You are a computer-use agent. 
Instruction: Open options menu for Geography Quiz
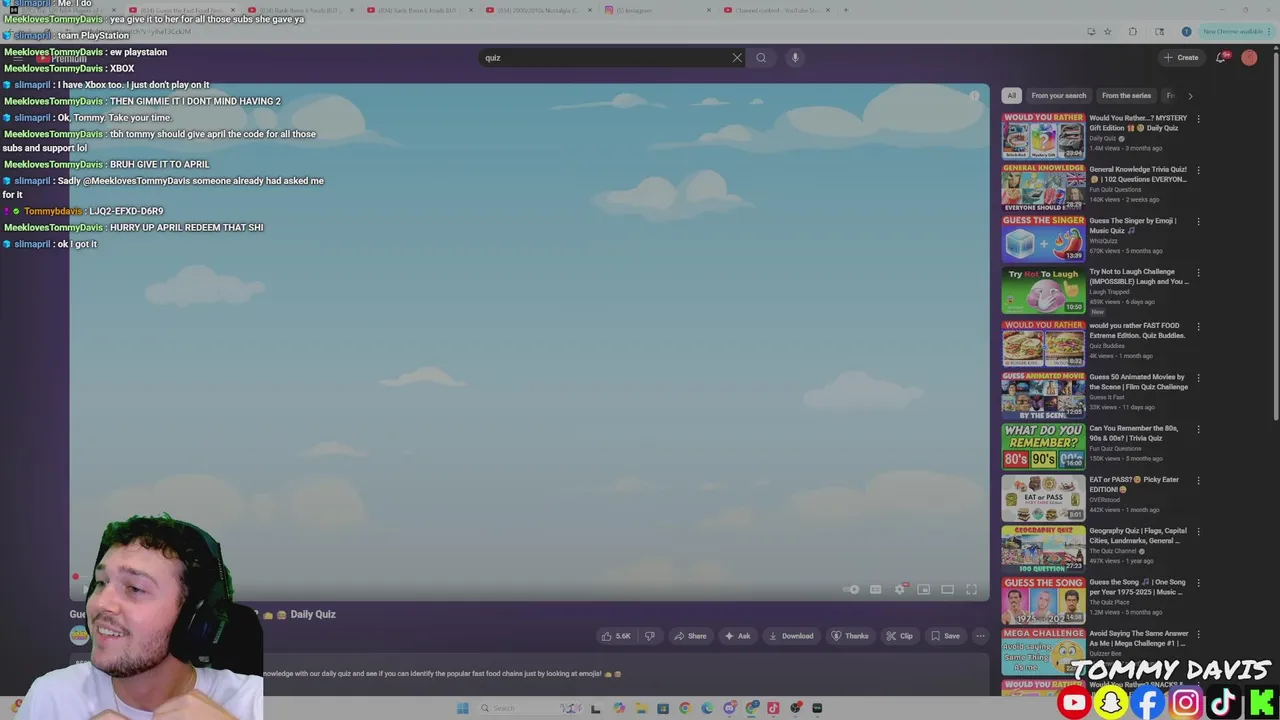[1198, 532]
